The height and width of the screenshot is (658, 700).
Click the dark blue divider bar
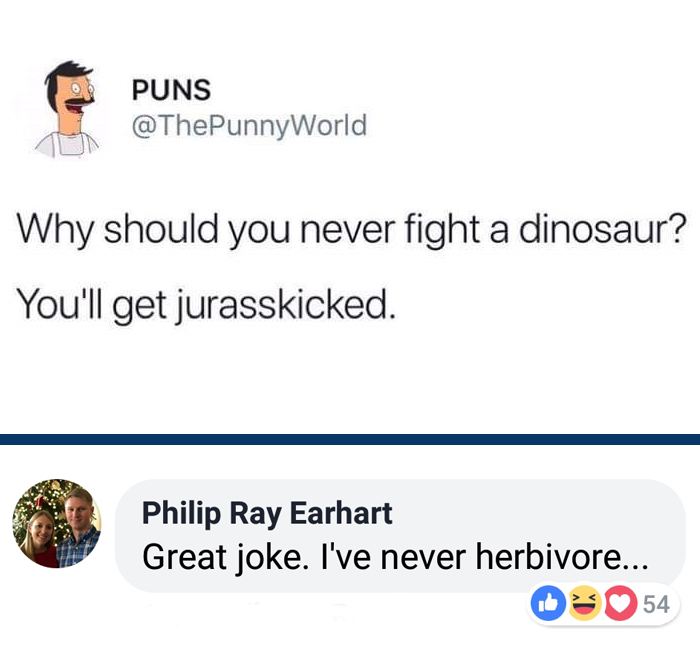click(350, 439)
